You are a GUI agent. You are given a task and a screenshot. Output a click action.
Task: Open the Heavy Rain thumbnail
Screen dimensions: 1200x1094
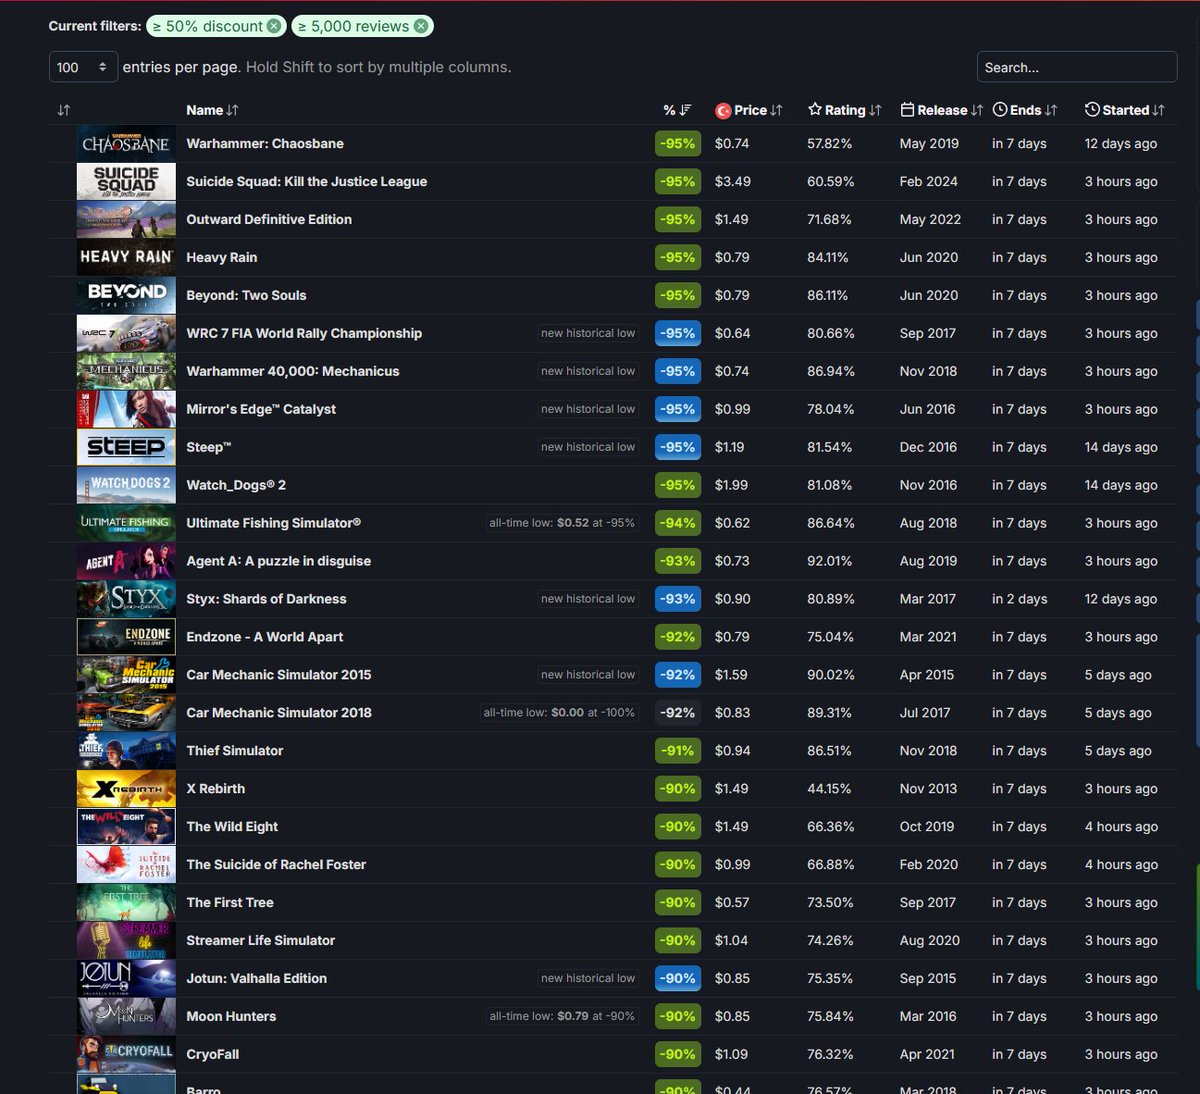126,258
